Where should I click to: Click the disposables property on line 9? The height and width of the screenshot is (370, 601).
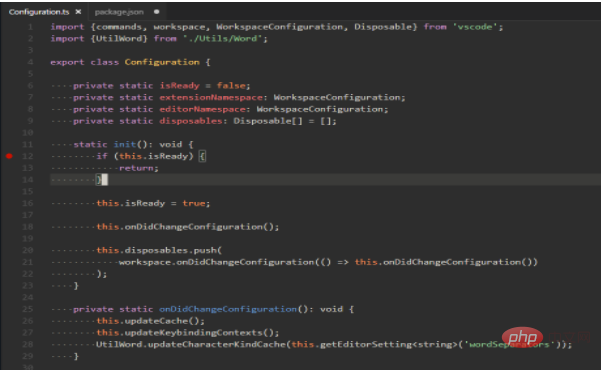tap(190, 121)
